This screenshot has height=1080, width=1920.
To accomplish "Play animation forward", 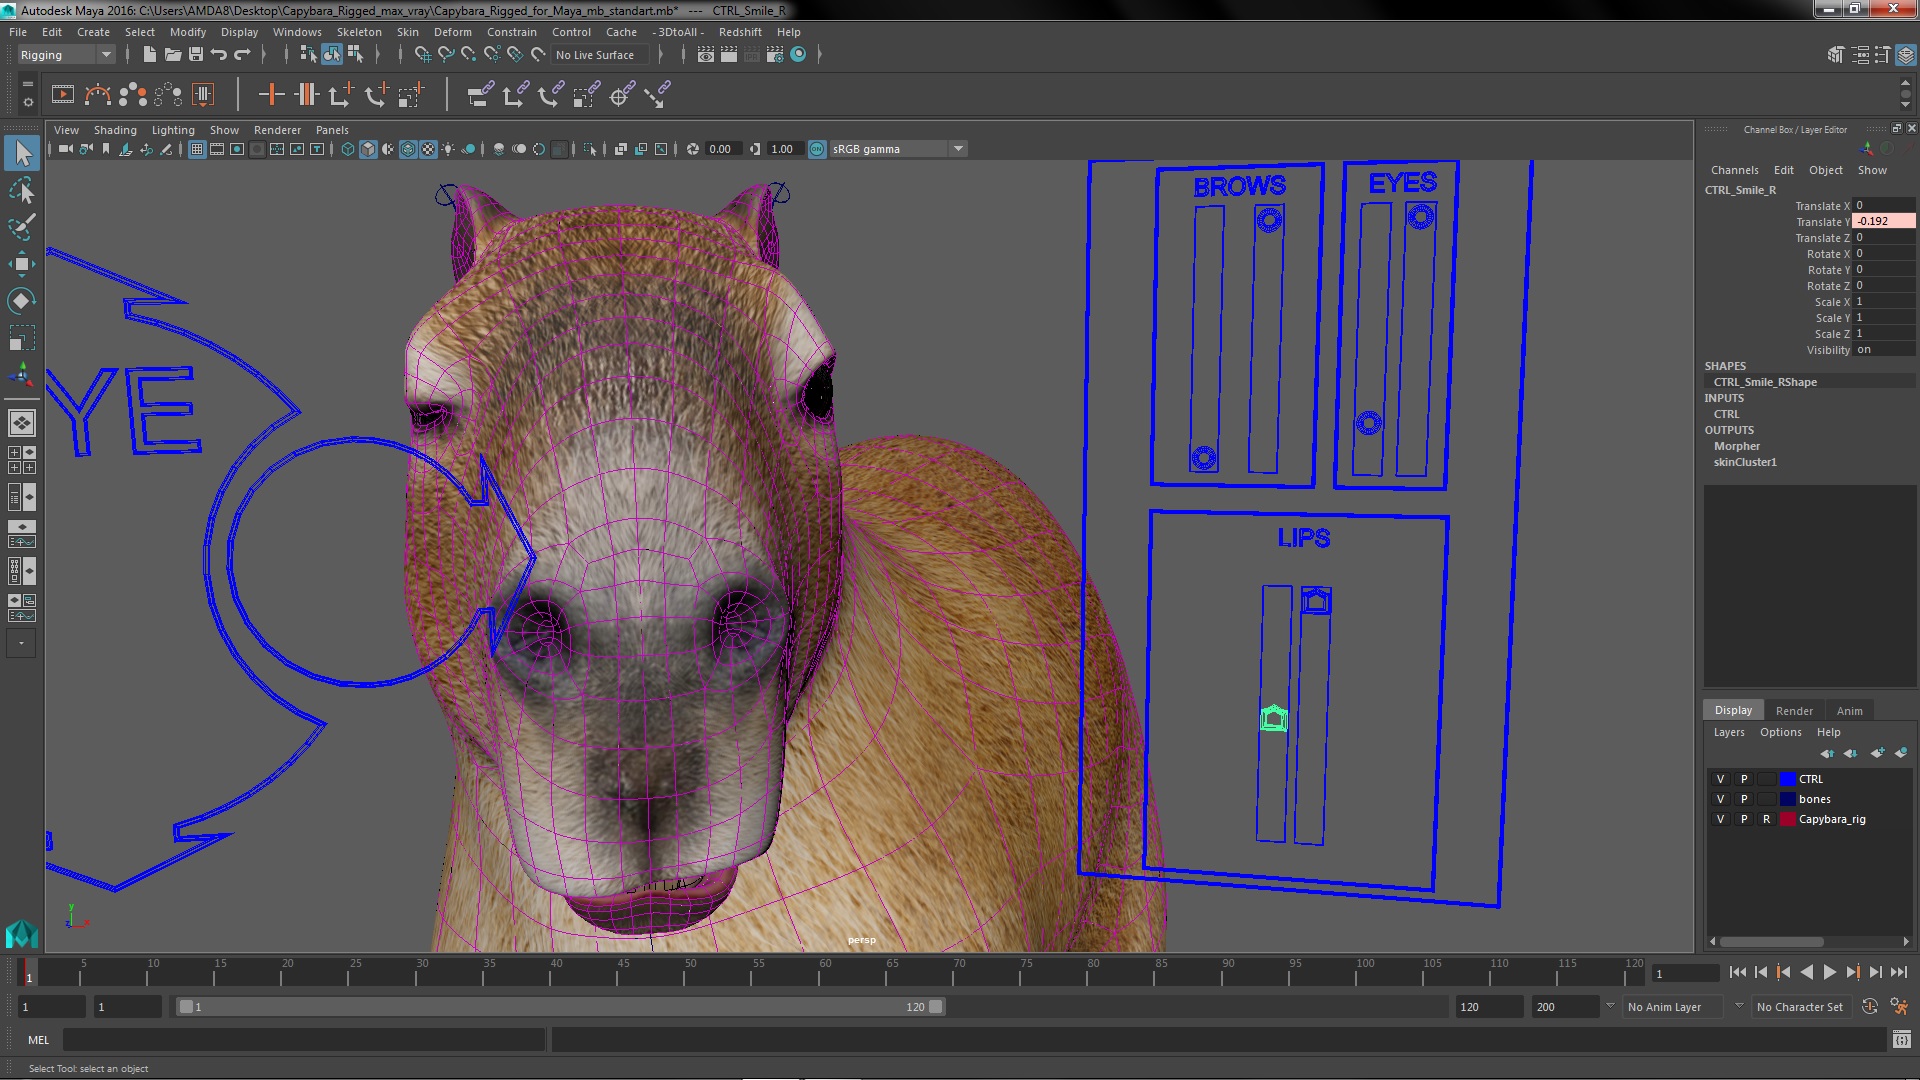I will 1829,972.
